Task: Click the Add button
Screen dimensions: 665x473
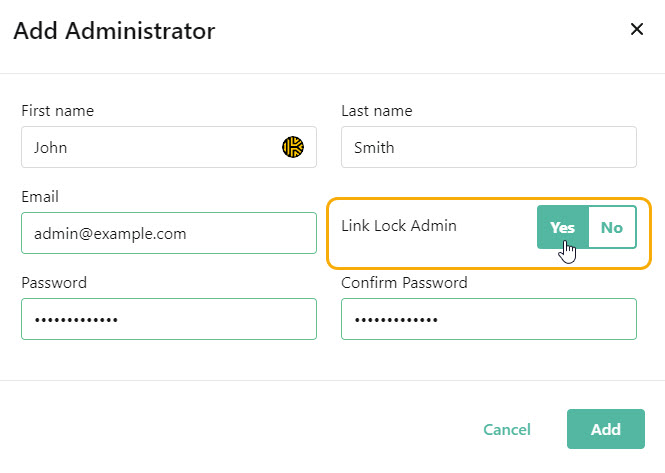Action: [606, 429]
